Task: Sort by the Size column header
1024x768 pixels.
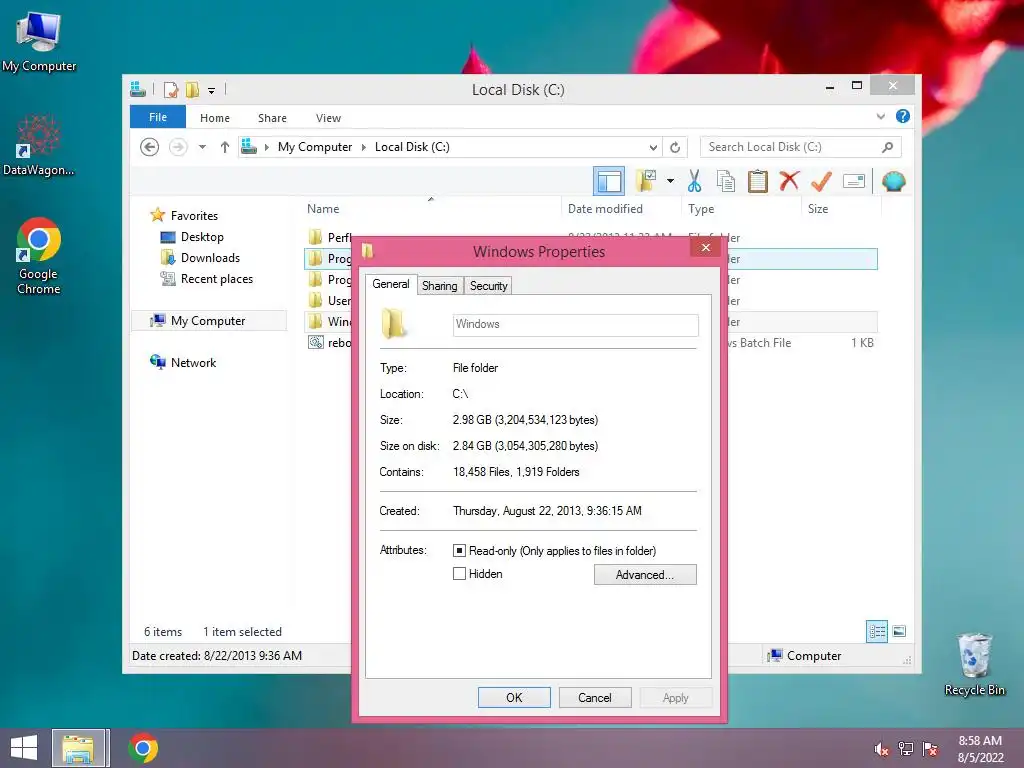Action: [x=818, y=209]
